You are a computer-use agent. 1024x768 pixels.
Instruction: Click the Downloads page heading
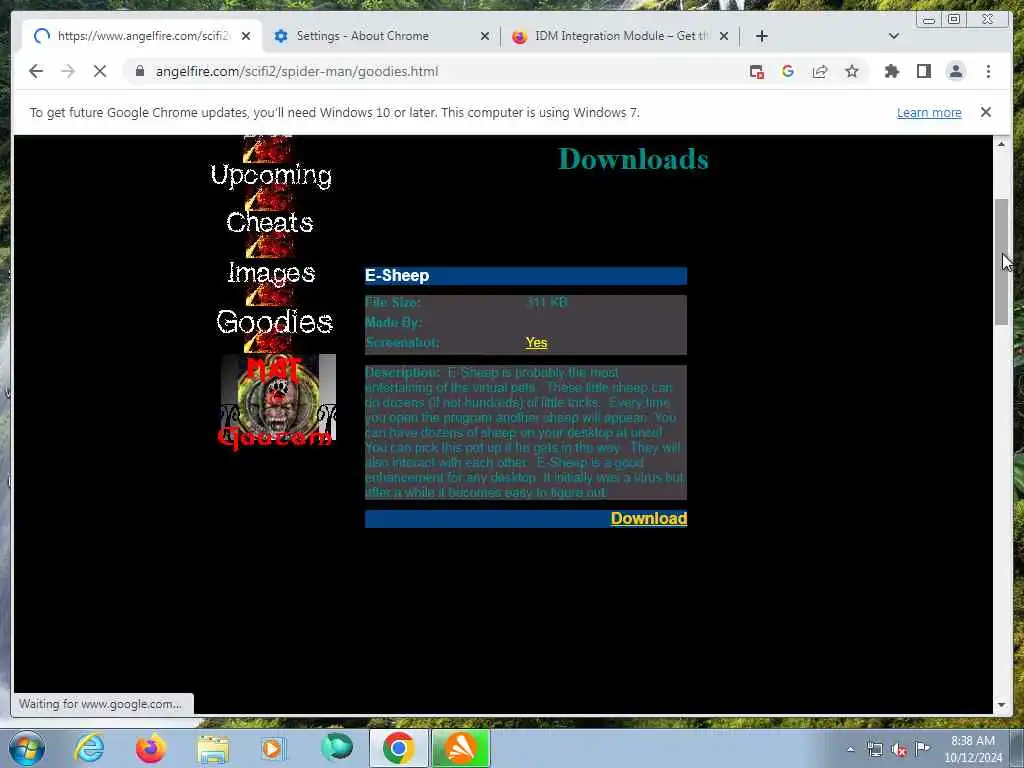click(633, 159)
